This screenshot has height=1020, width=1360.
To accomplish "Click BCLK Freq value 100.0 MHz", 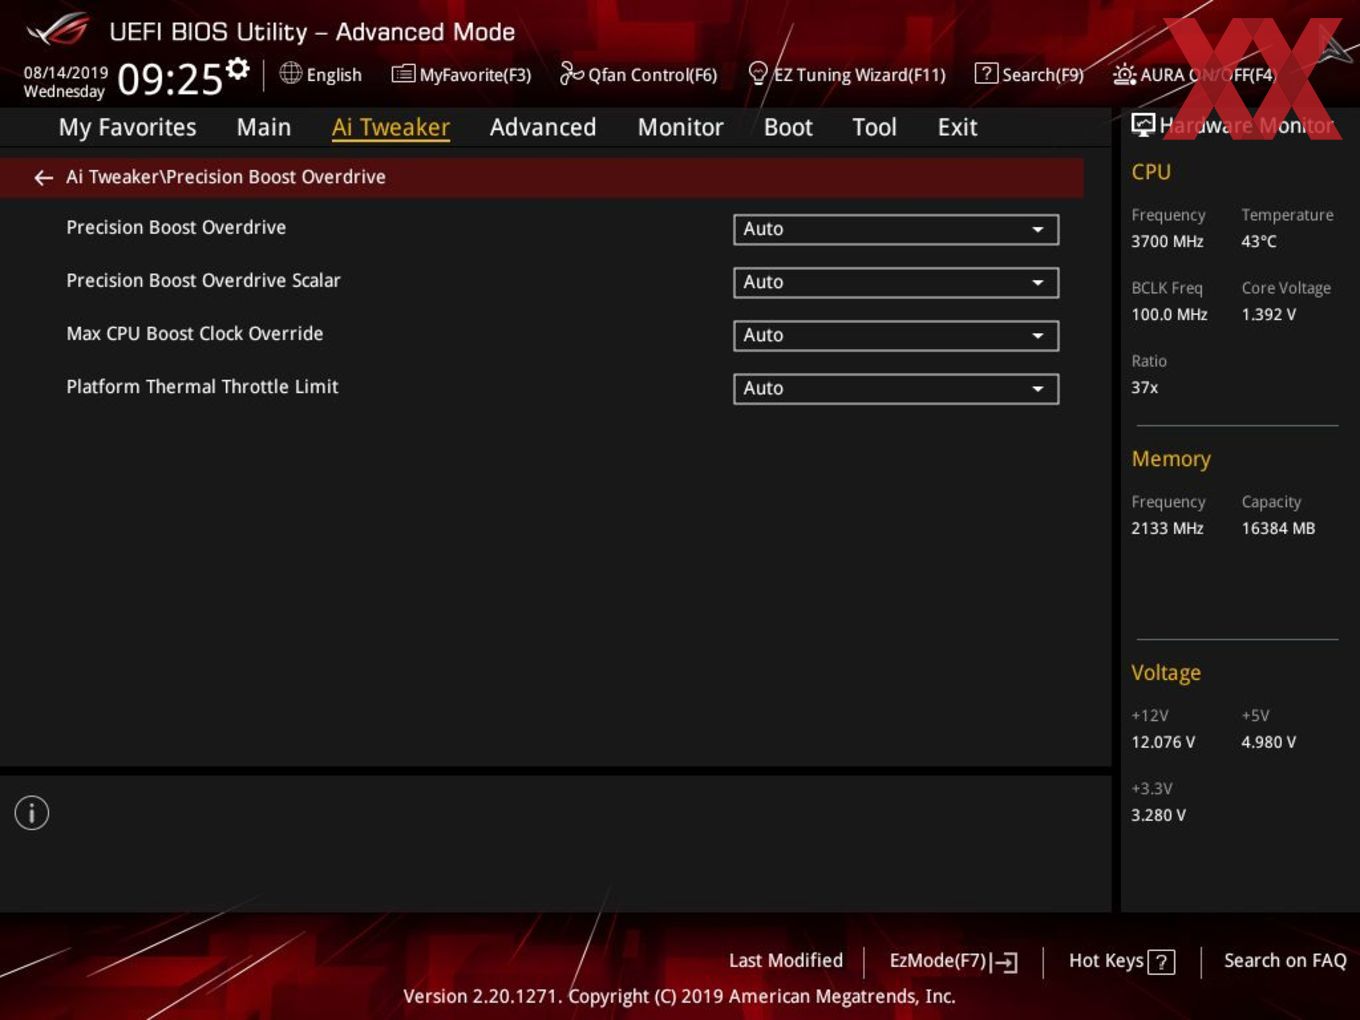I will click(x=1169, y=314).
